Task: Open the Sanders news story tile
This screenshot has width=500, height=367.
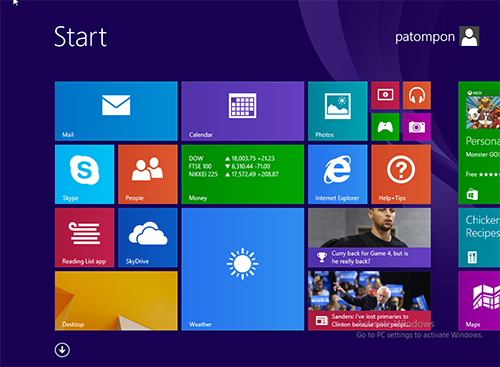Action: click(x=369, y=301)
